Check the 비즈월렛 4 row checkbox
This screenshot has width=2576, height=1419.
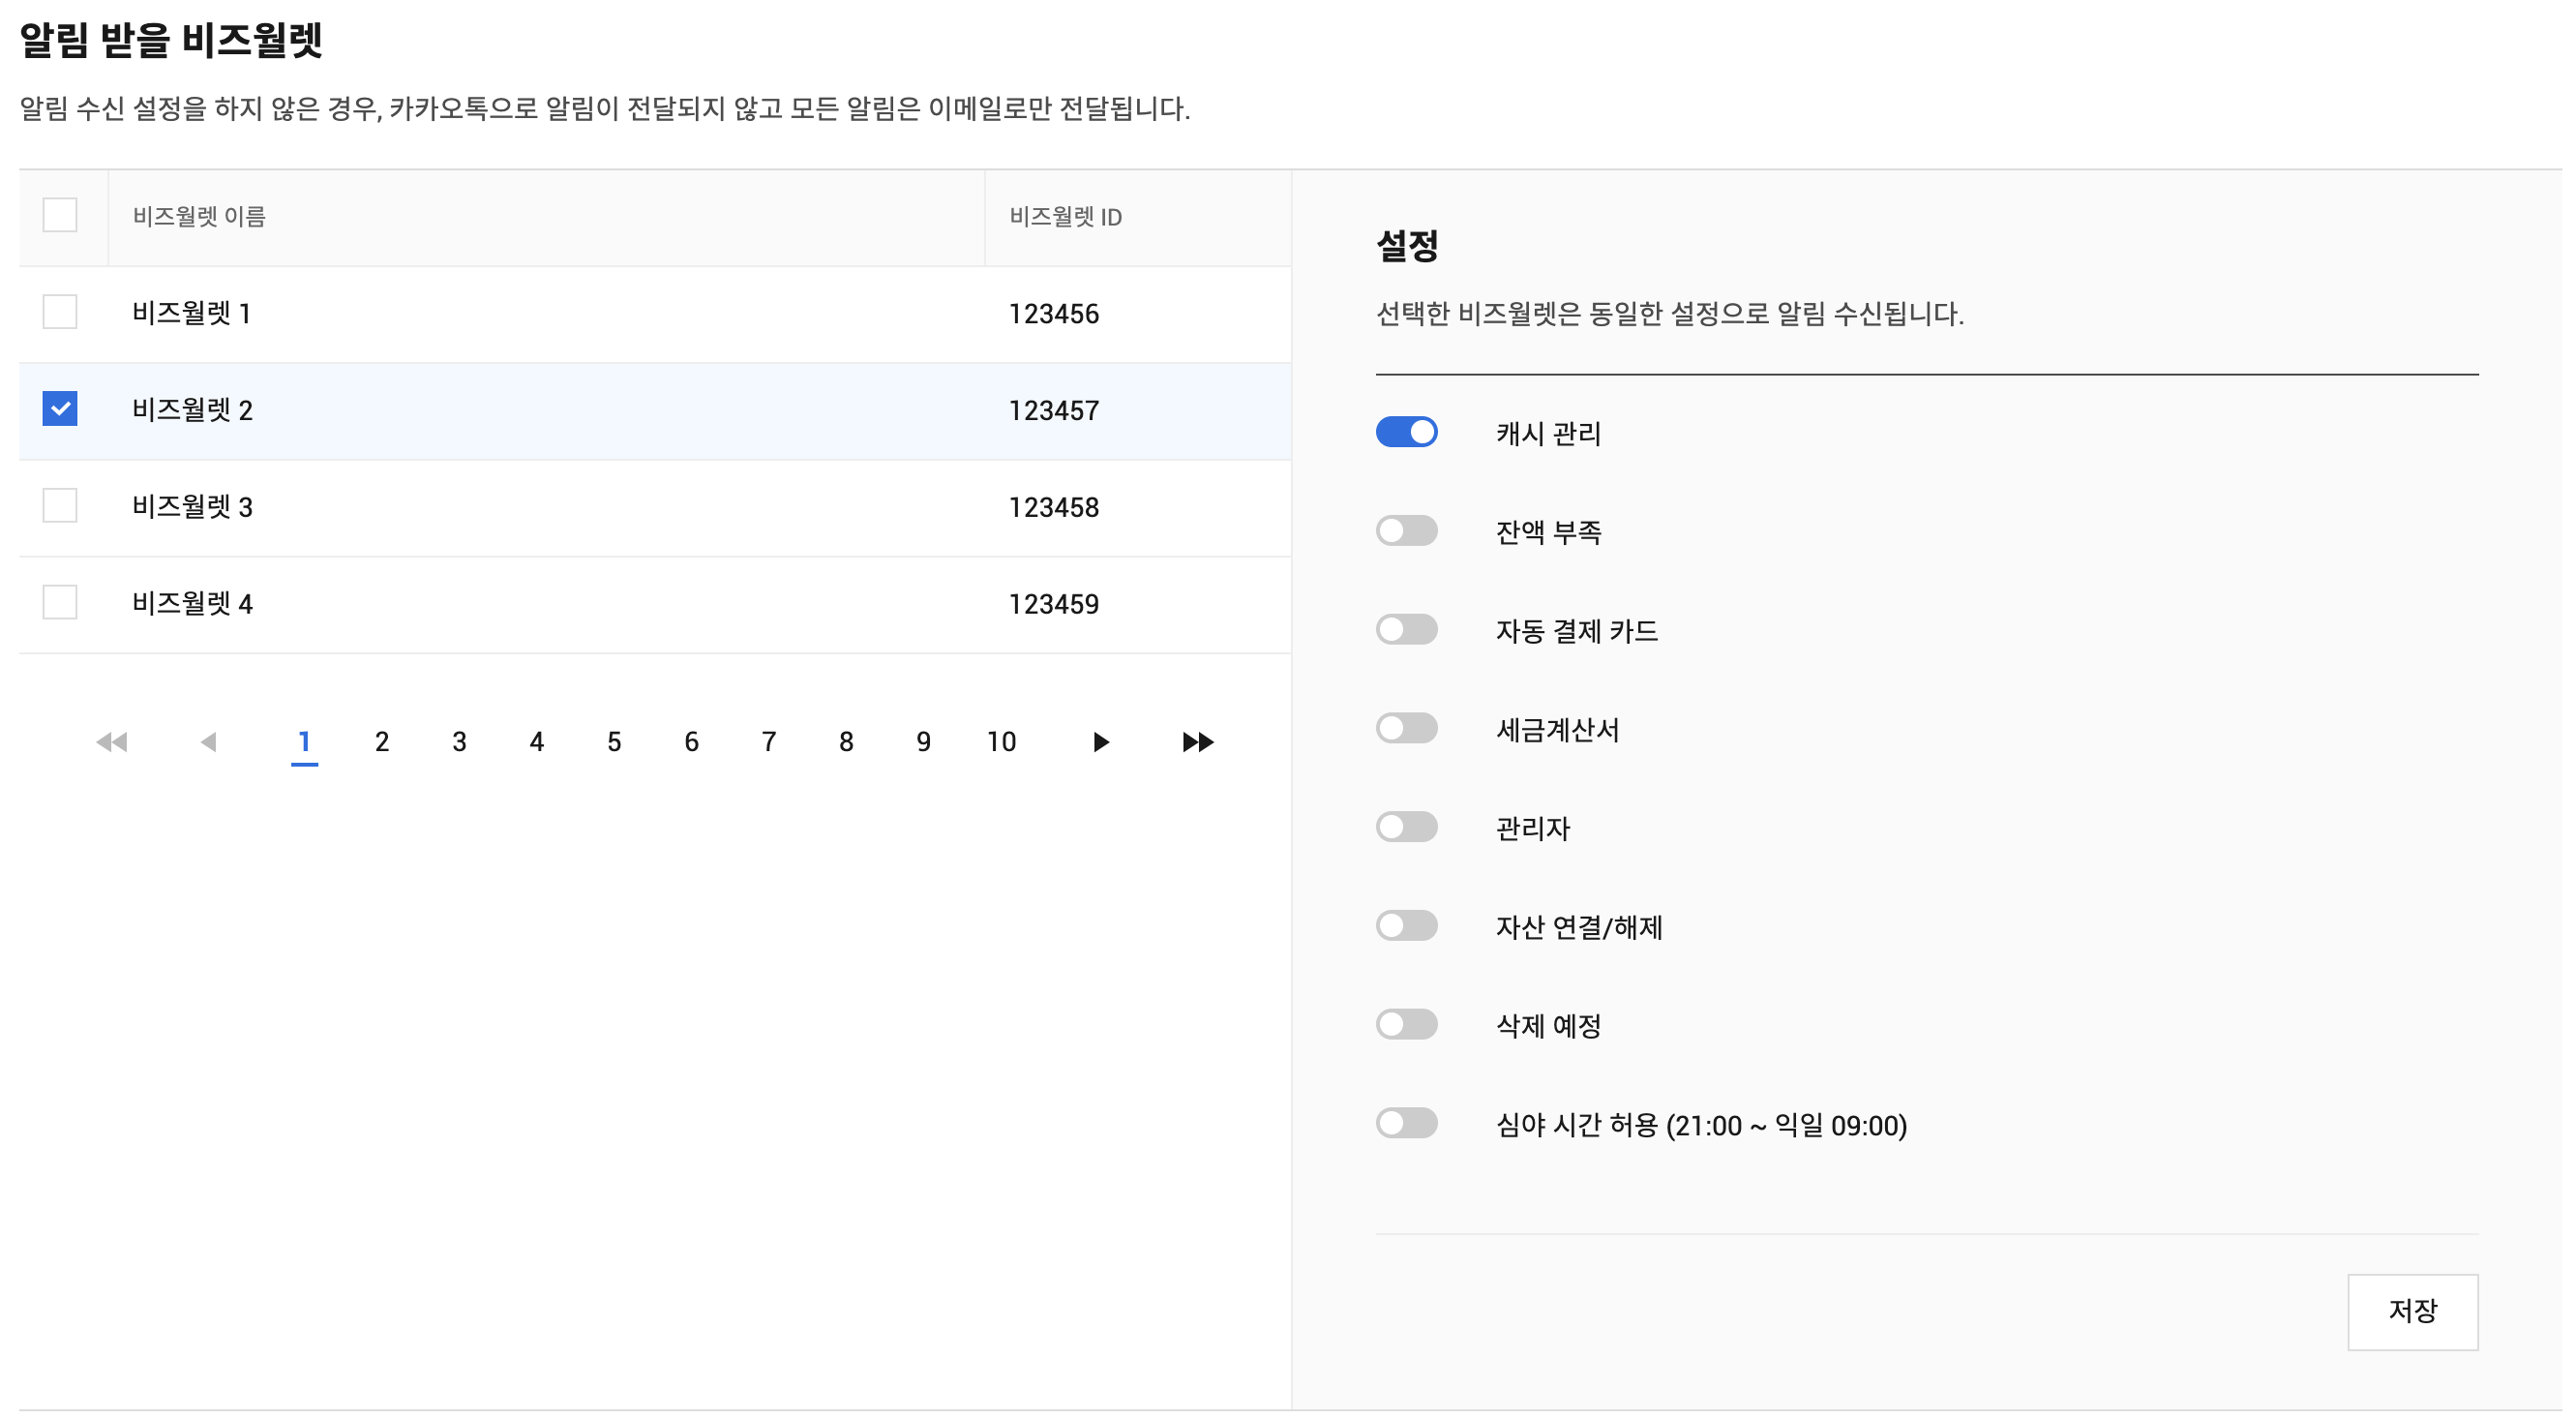coord(60,602)
